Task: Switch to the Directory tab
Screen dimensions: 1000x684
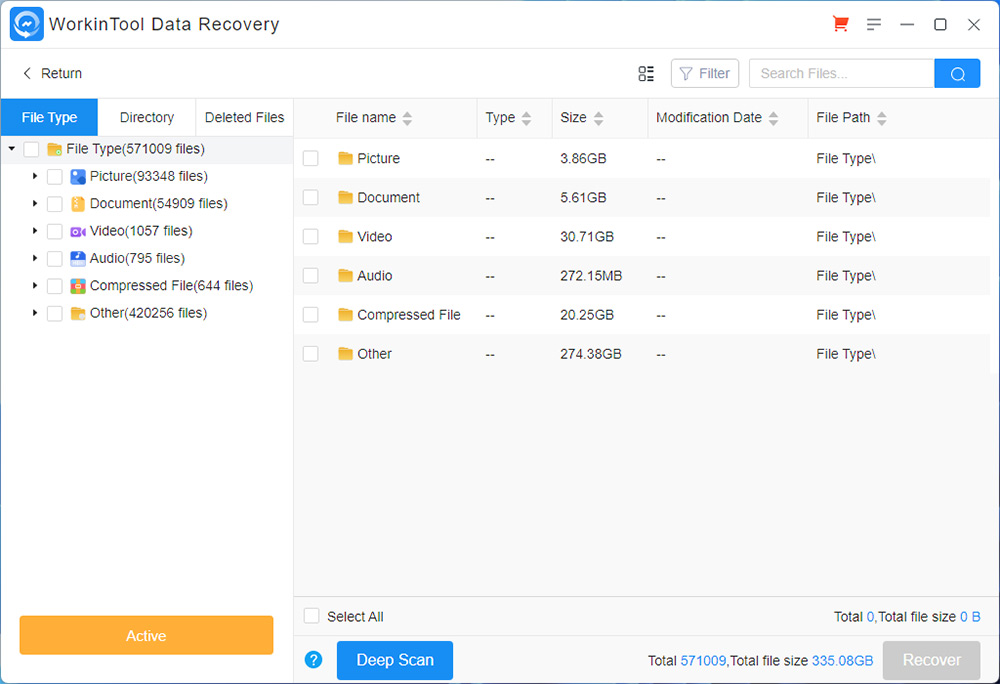Action: 147,117
